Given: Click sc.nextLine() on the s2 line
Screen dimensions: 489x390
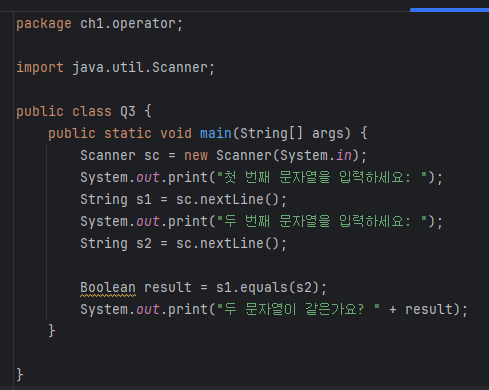Looking at the screenshot, I should [x=227, y=244].
